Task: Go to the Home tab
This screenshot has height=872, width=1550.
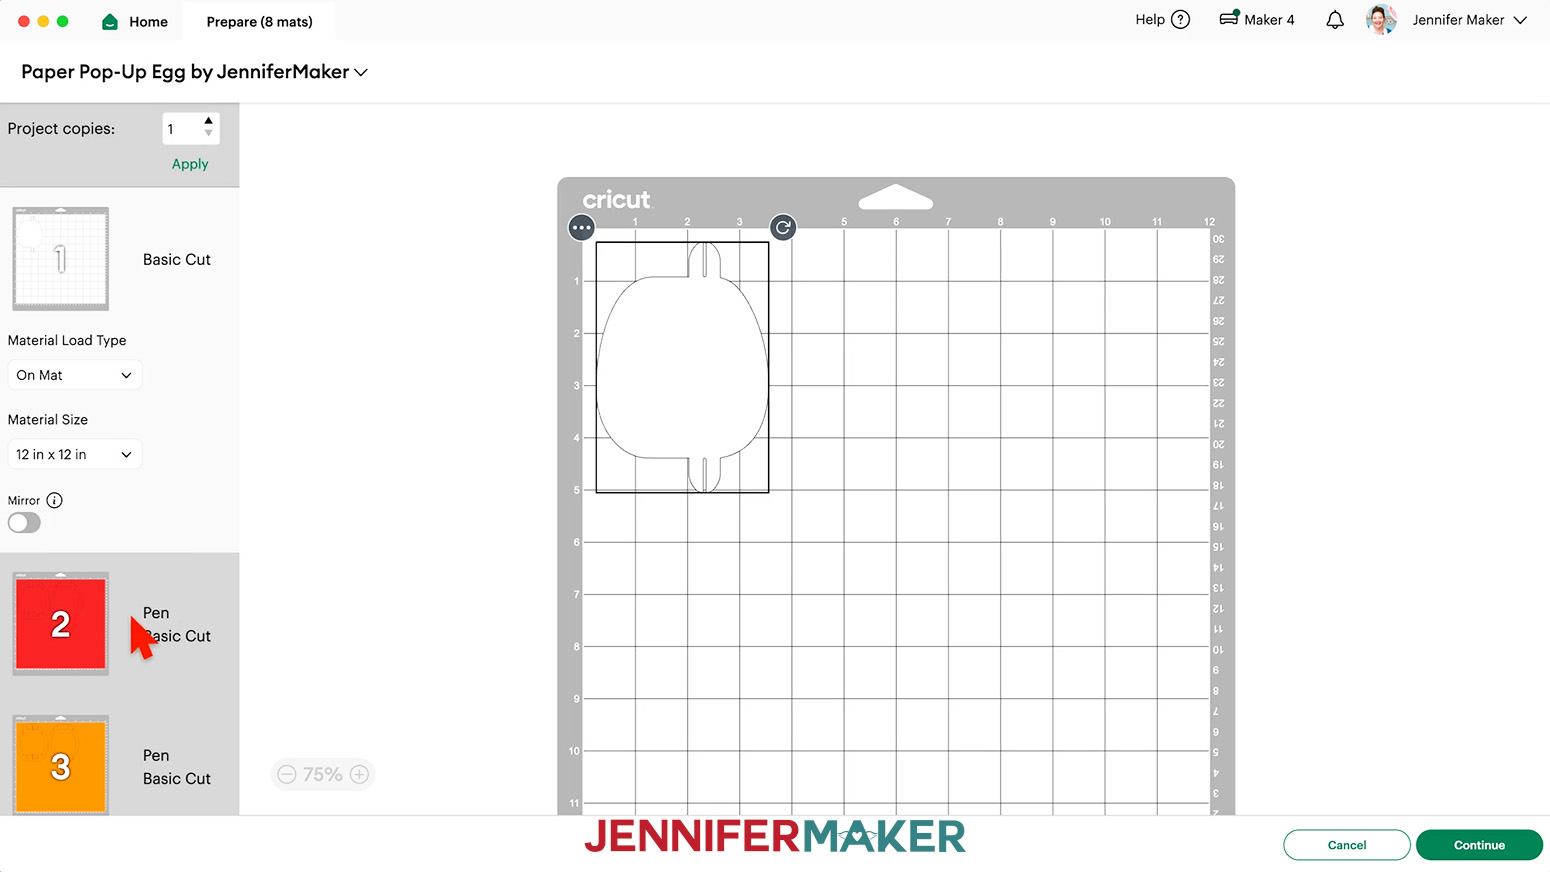Action: (135, 21)
